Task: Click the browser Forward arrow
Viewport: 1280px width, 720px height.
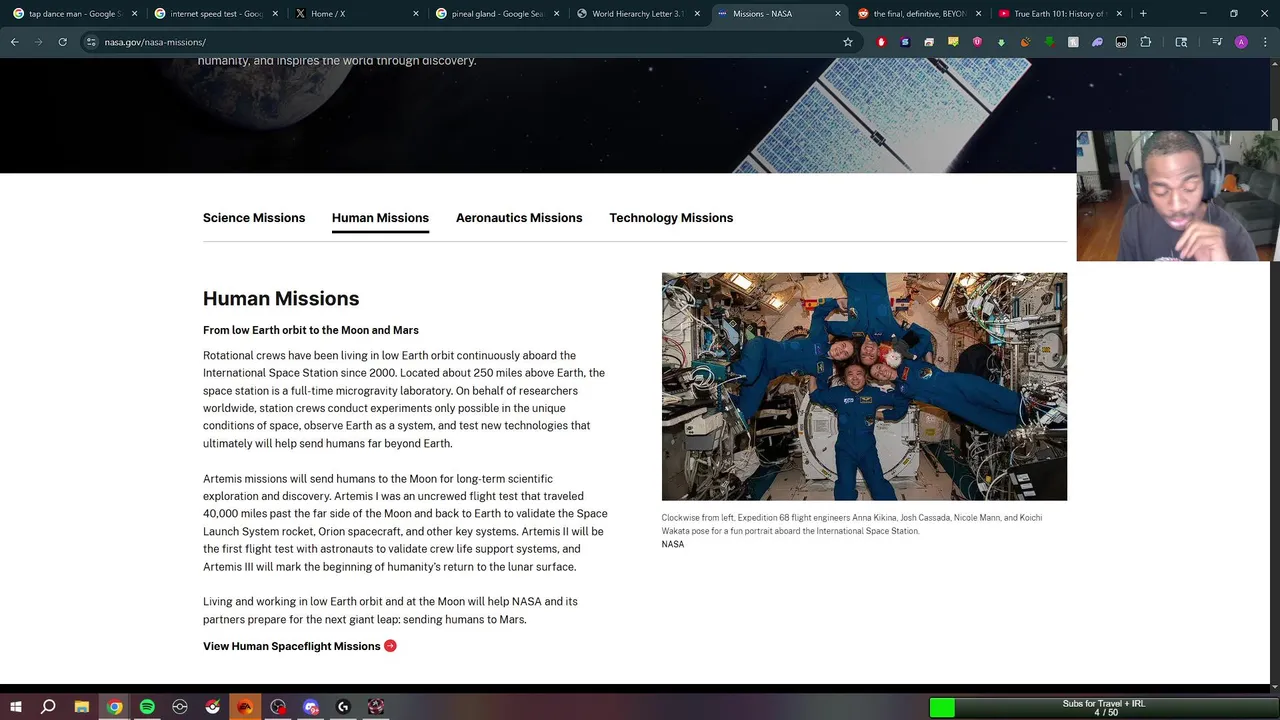Action: [39, 42]
